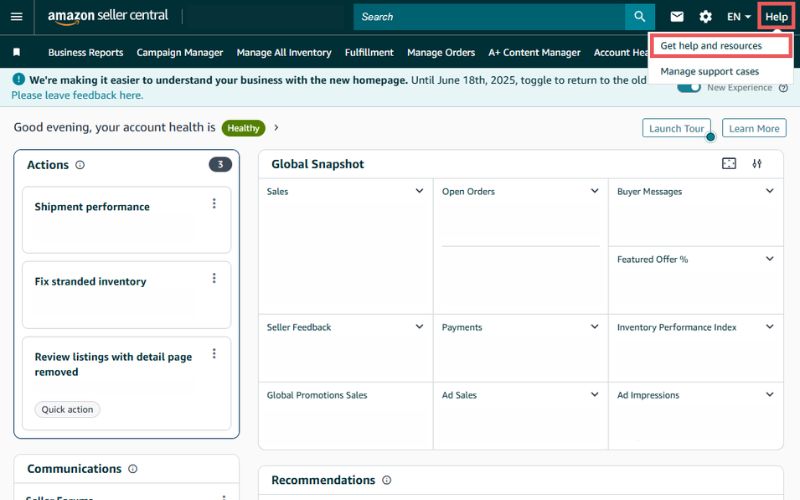Open A+ Content Manager

pyautogui.click(x=534, y=52)
